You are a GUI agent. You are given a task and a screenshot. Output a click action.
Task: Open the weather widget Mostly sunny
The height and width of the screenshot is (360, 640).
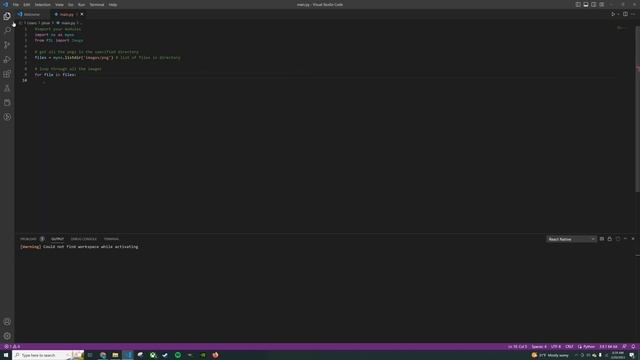(550, 355)
